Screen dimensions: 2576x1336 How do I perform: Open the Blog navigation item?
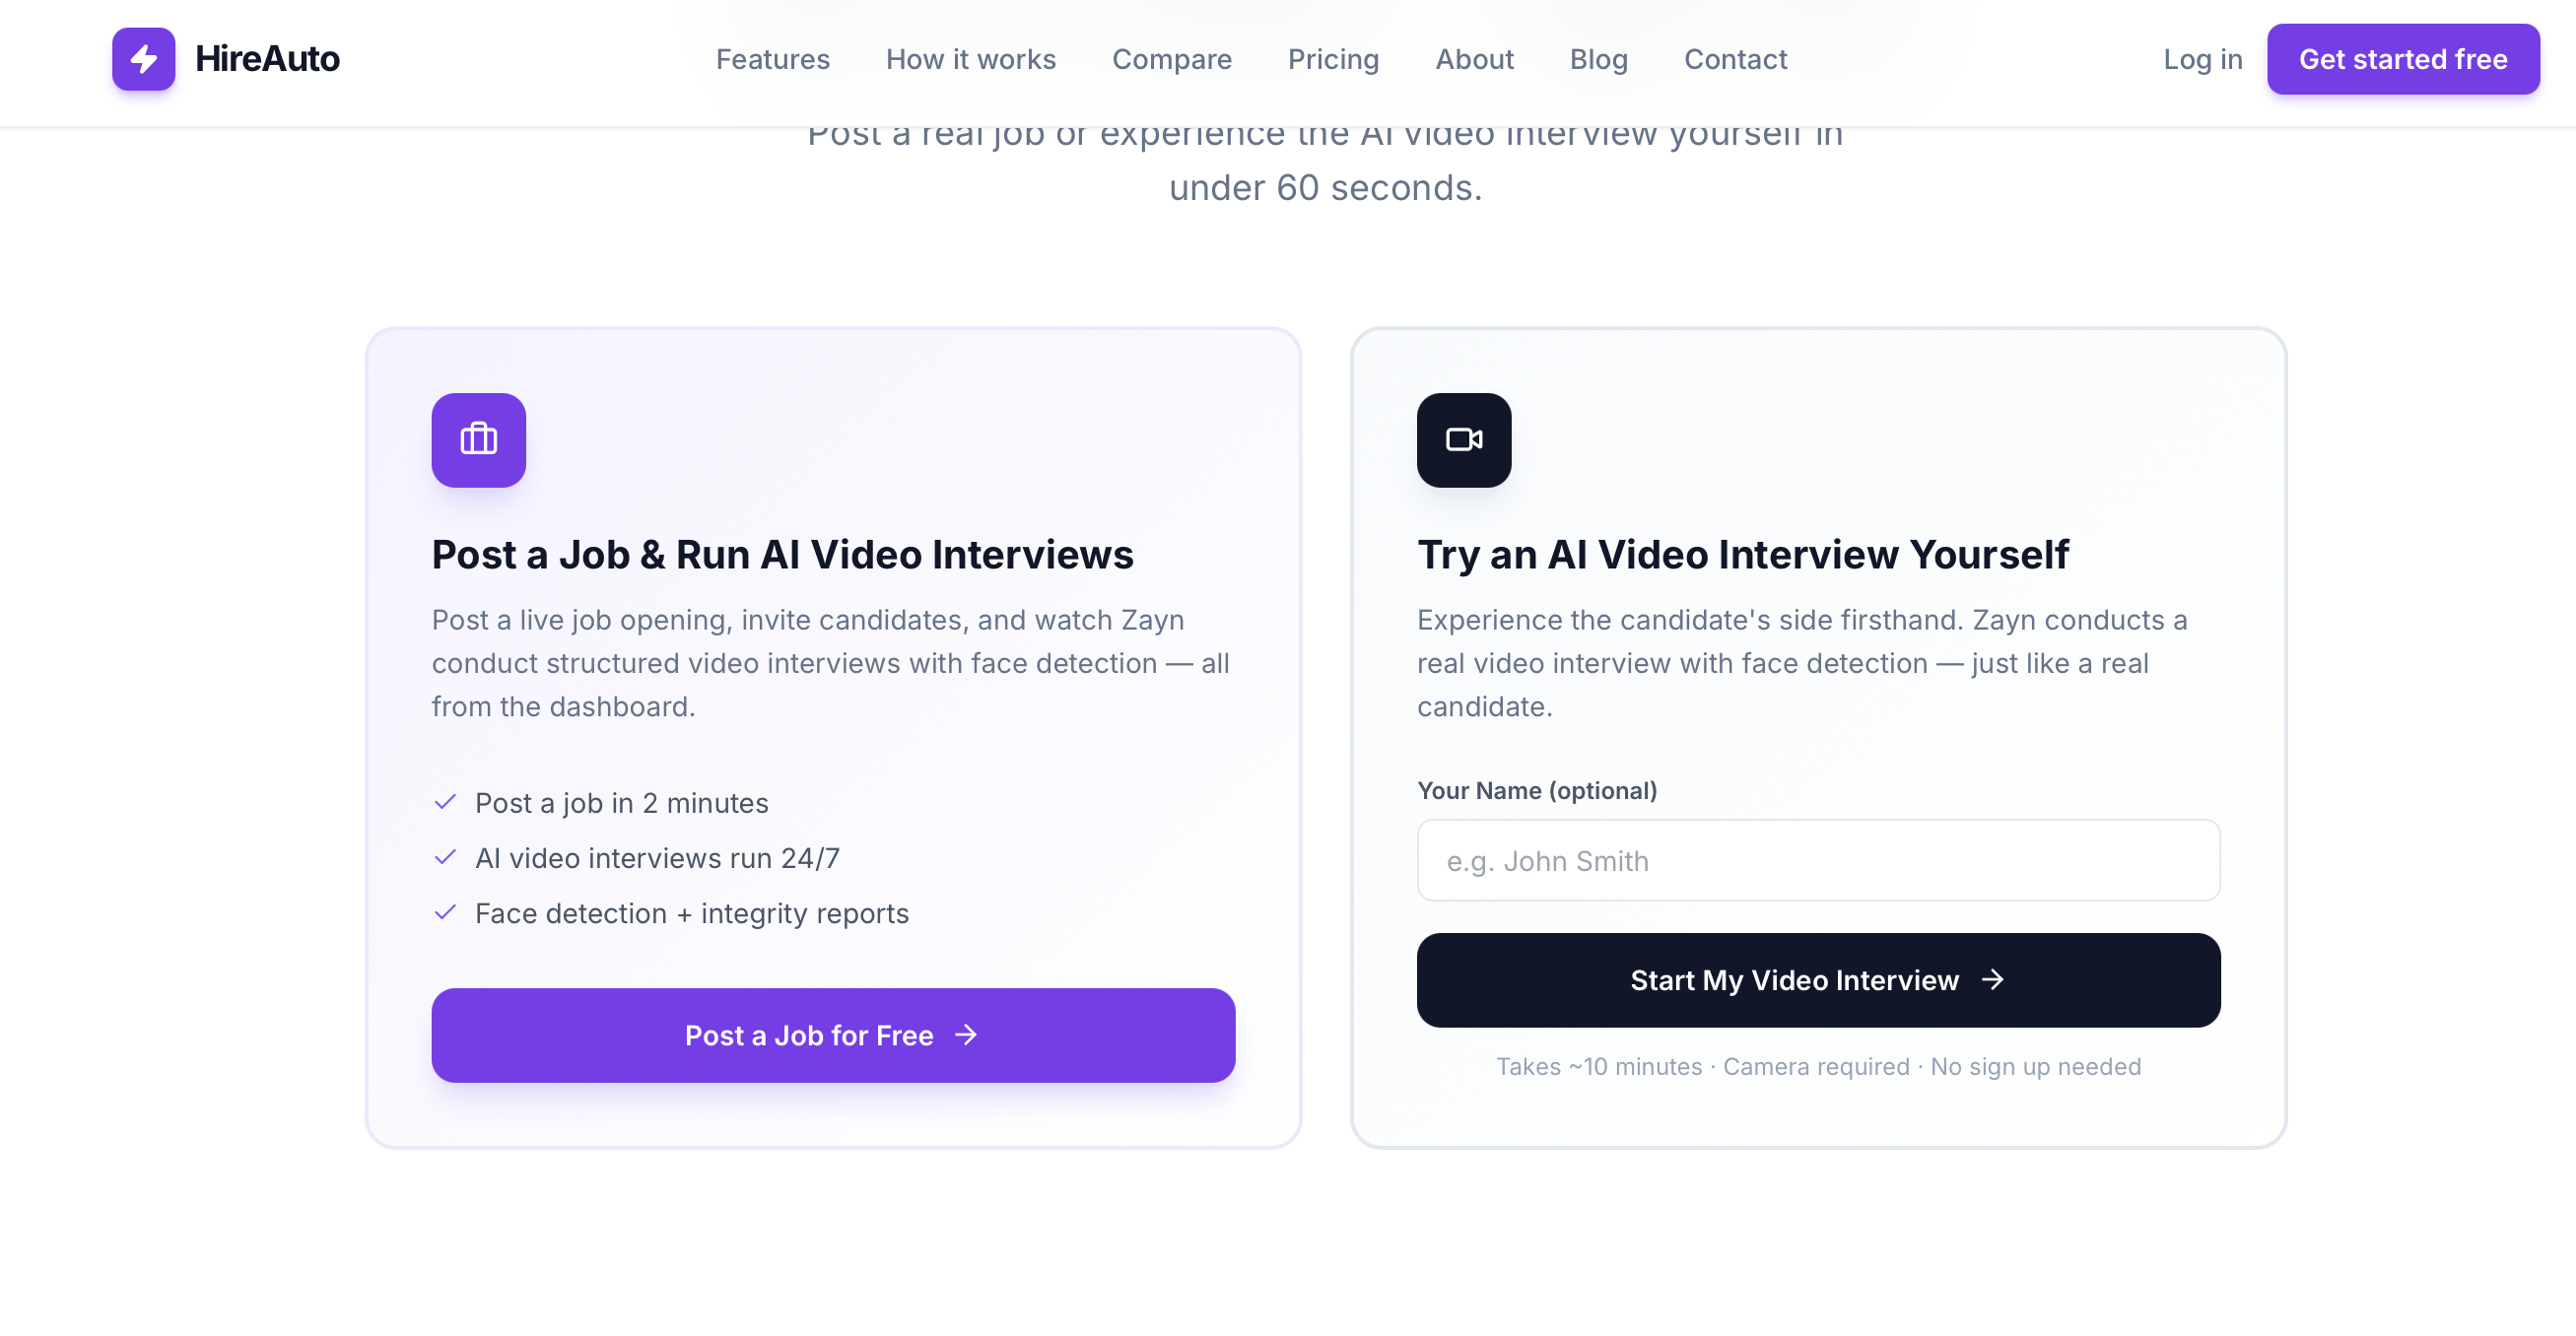[x=1598, y=59]
